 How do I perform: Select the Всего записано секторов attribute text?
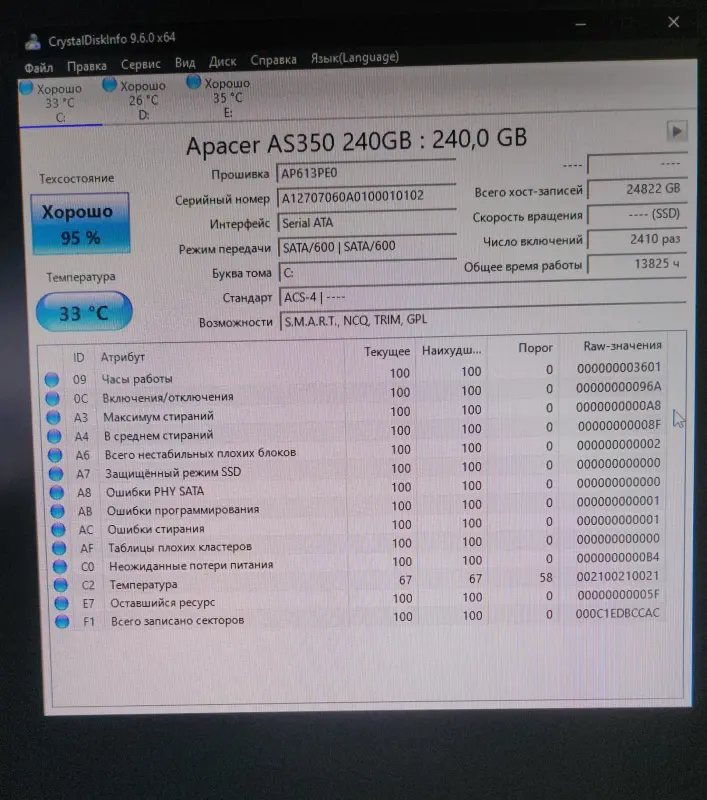tap(177, 620)
